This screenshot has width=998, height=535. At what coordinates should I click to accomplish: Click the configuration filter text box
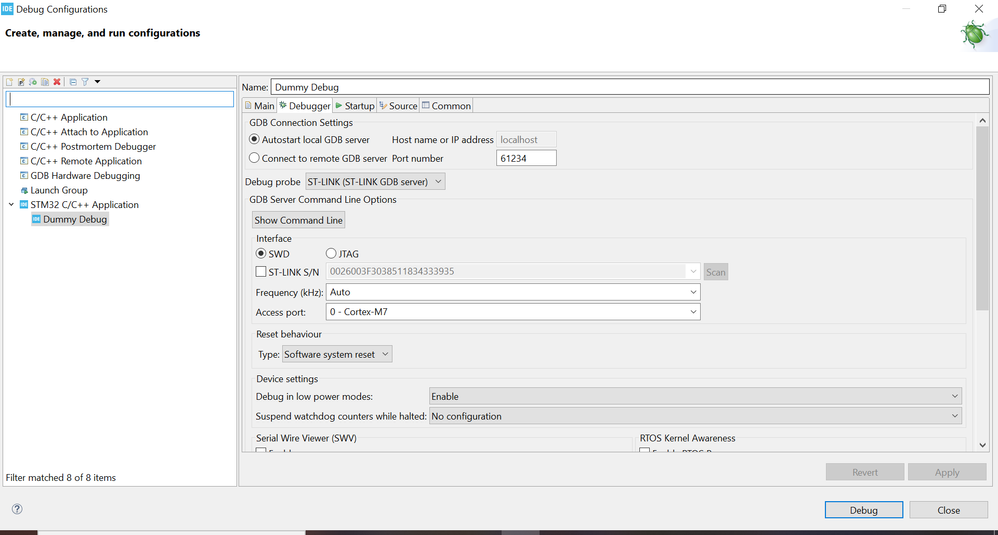(120, 99)
